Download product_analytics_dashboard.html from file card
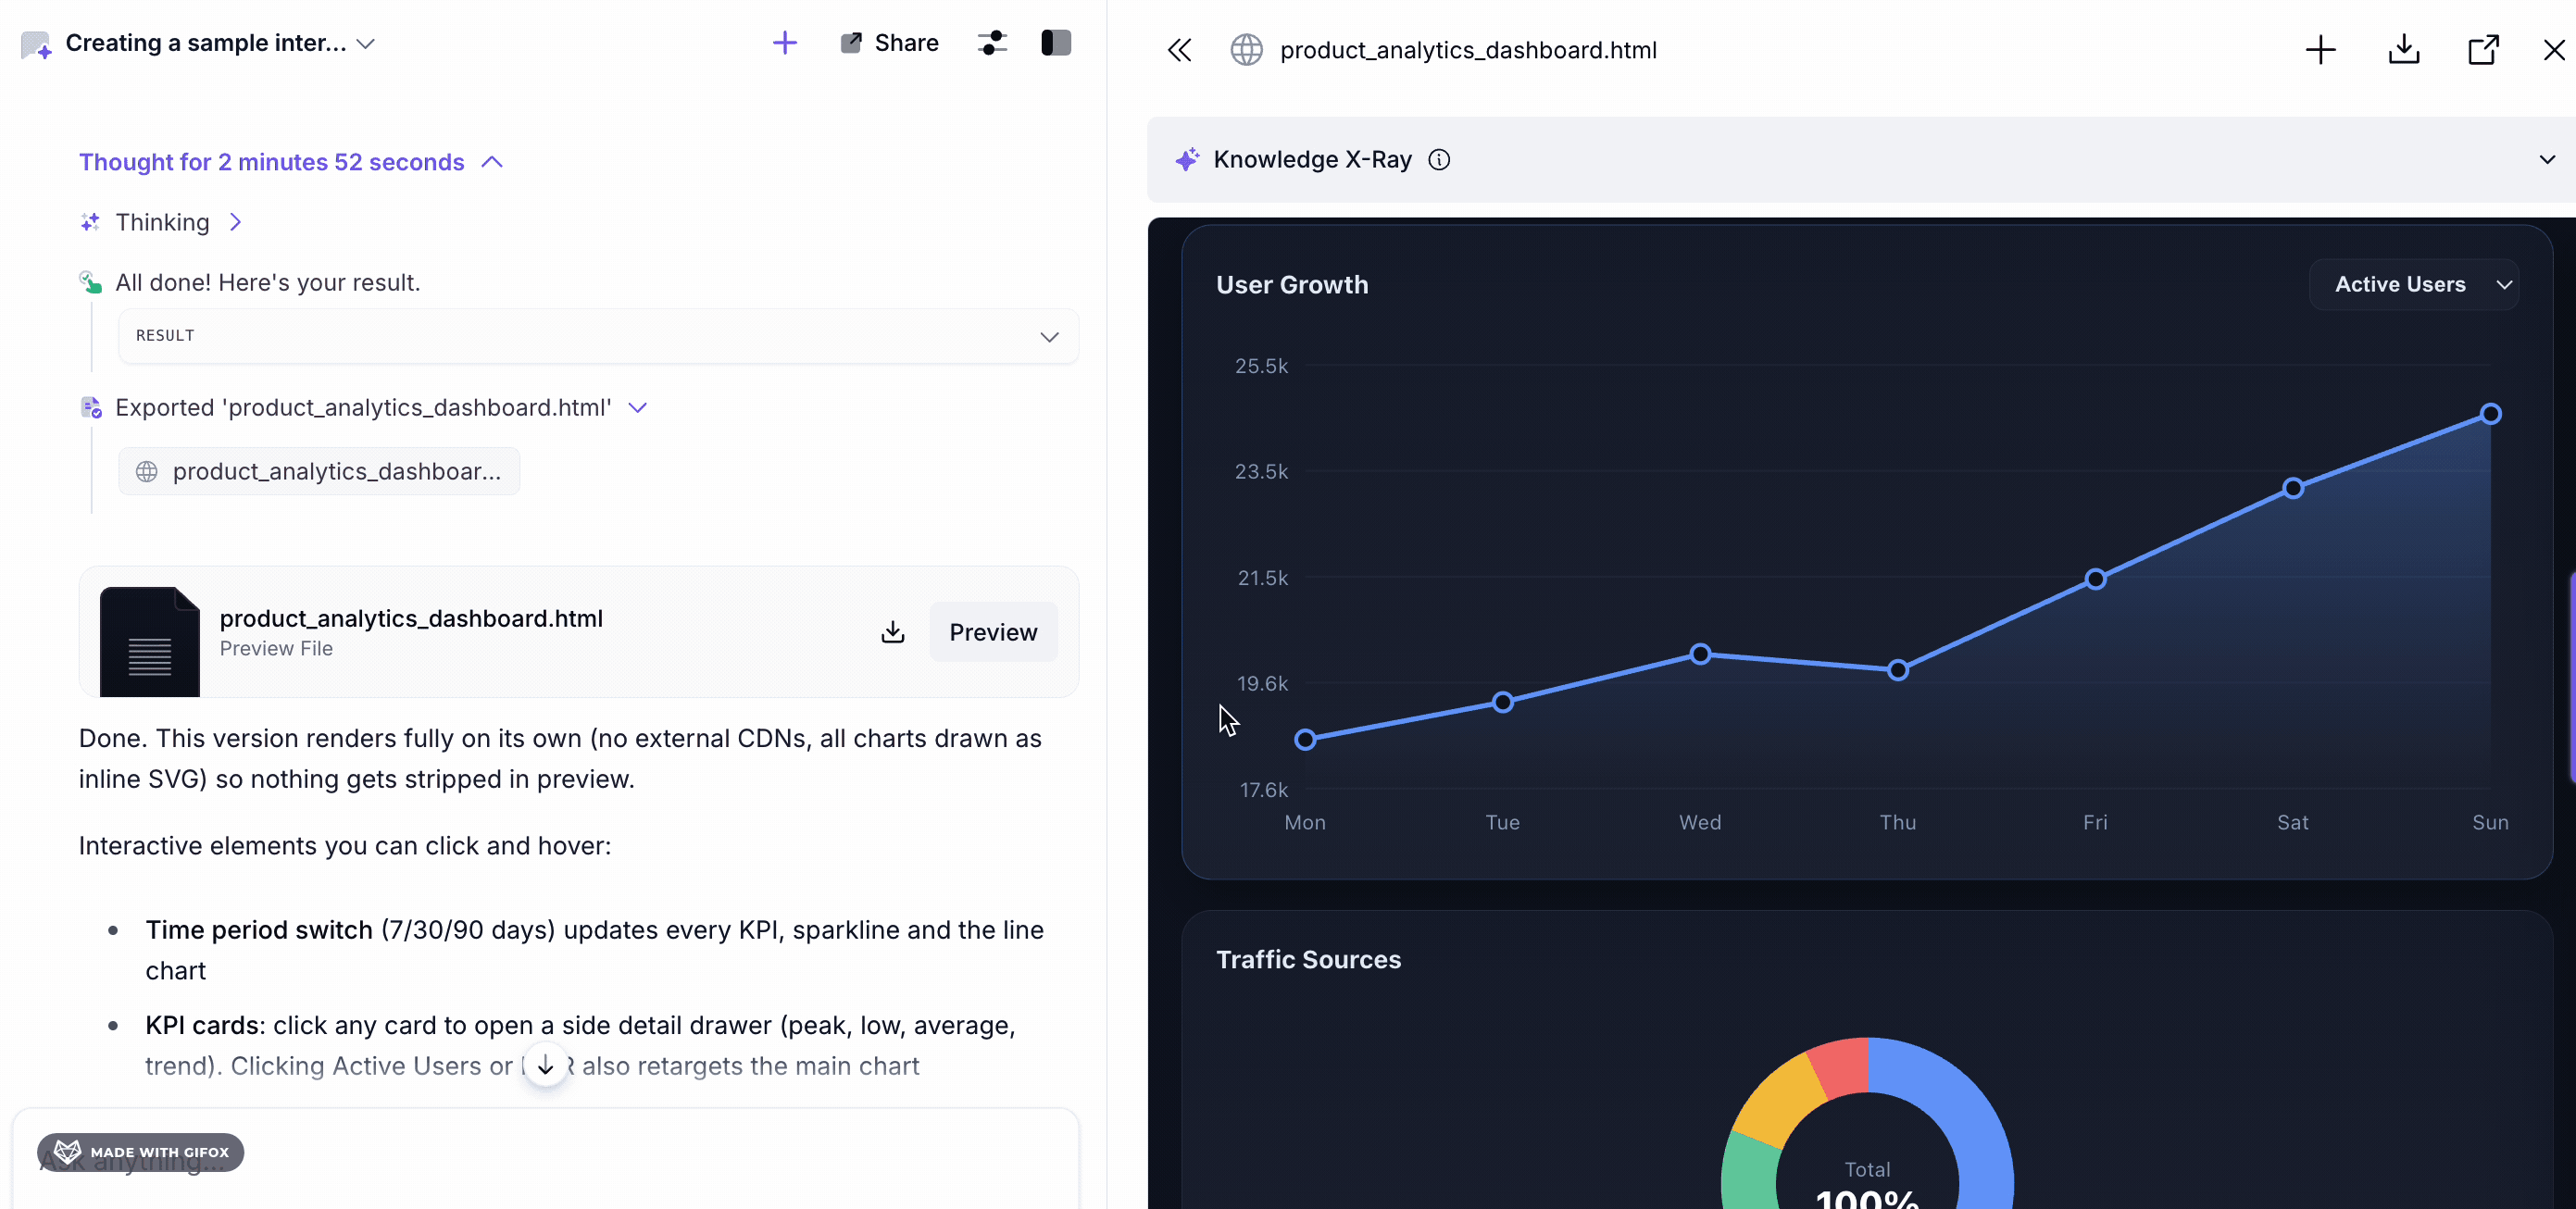This screenshot has width=2576, height=1209. [x=893, y=632]
